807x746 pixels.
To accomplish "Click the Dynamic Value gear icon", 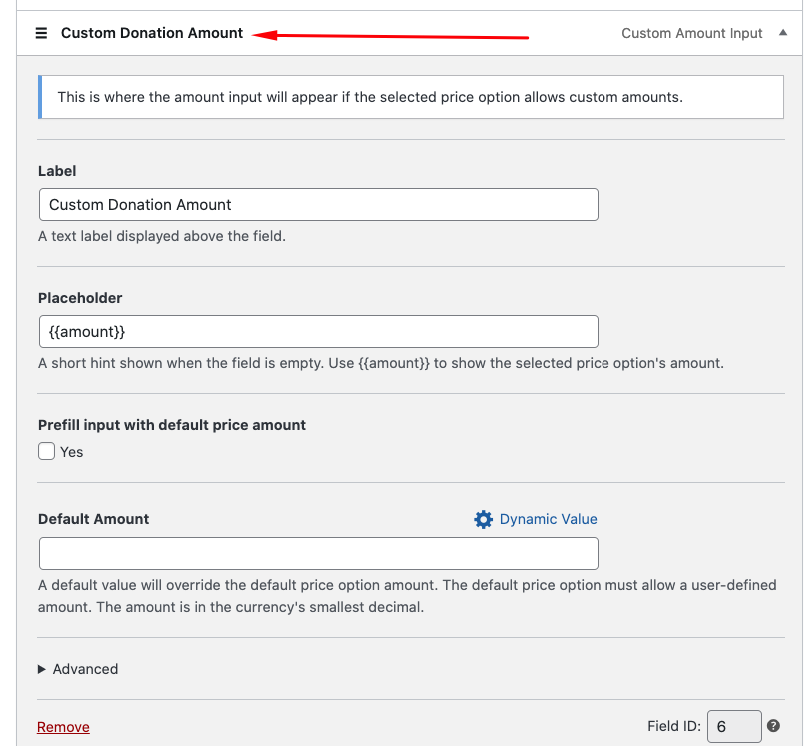I will pyautogui.click(x=483, y=519).
